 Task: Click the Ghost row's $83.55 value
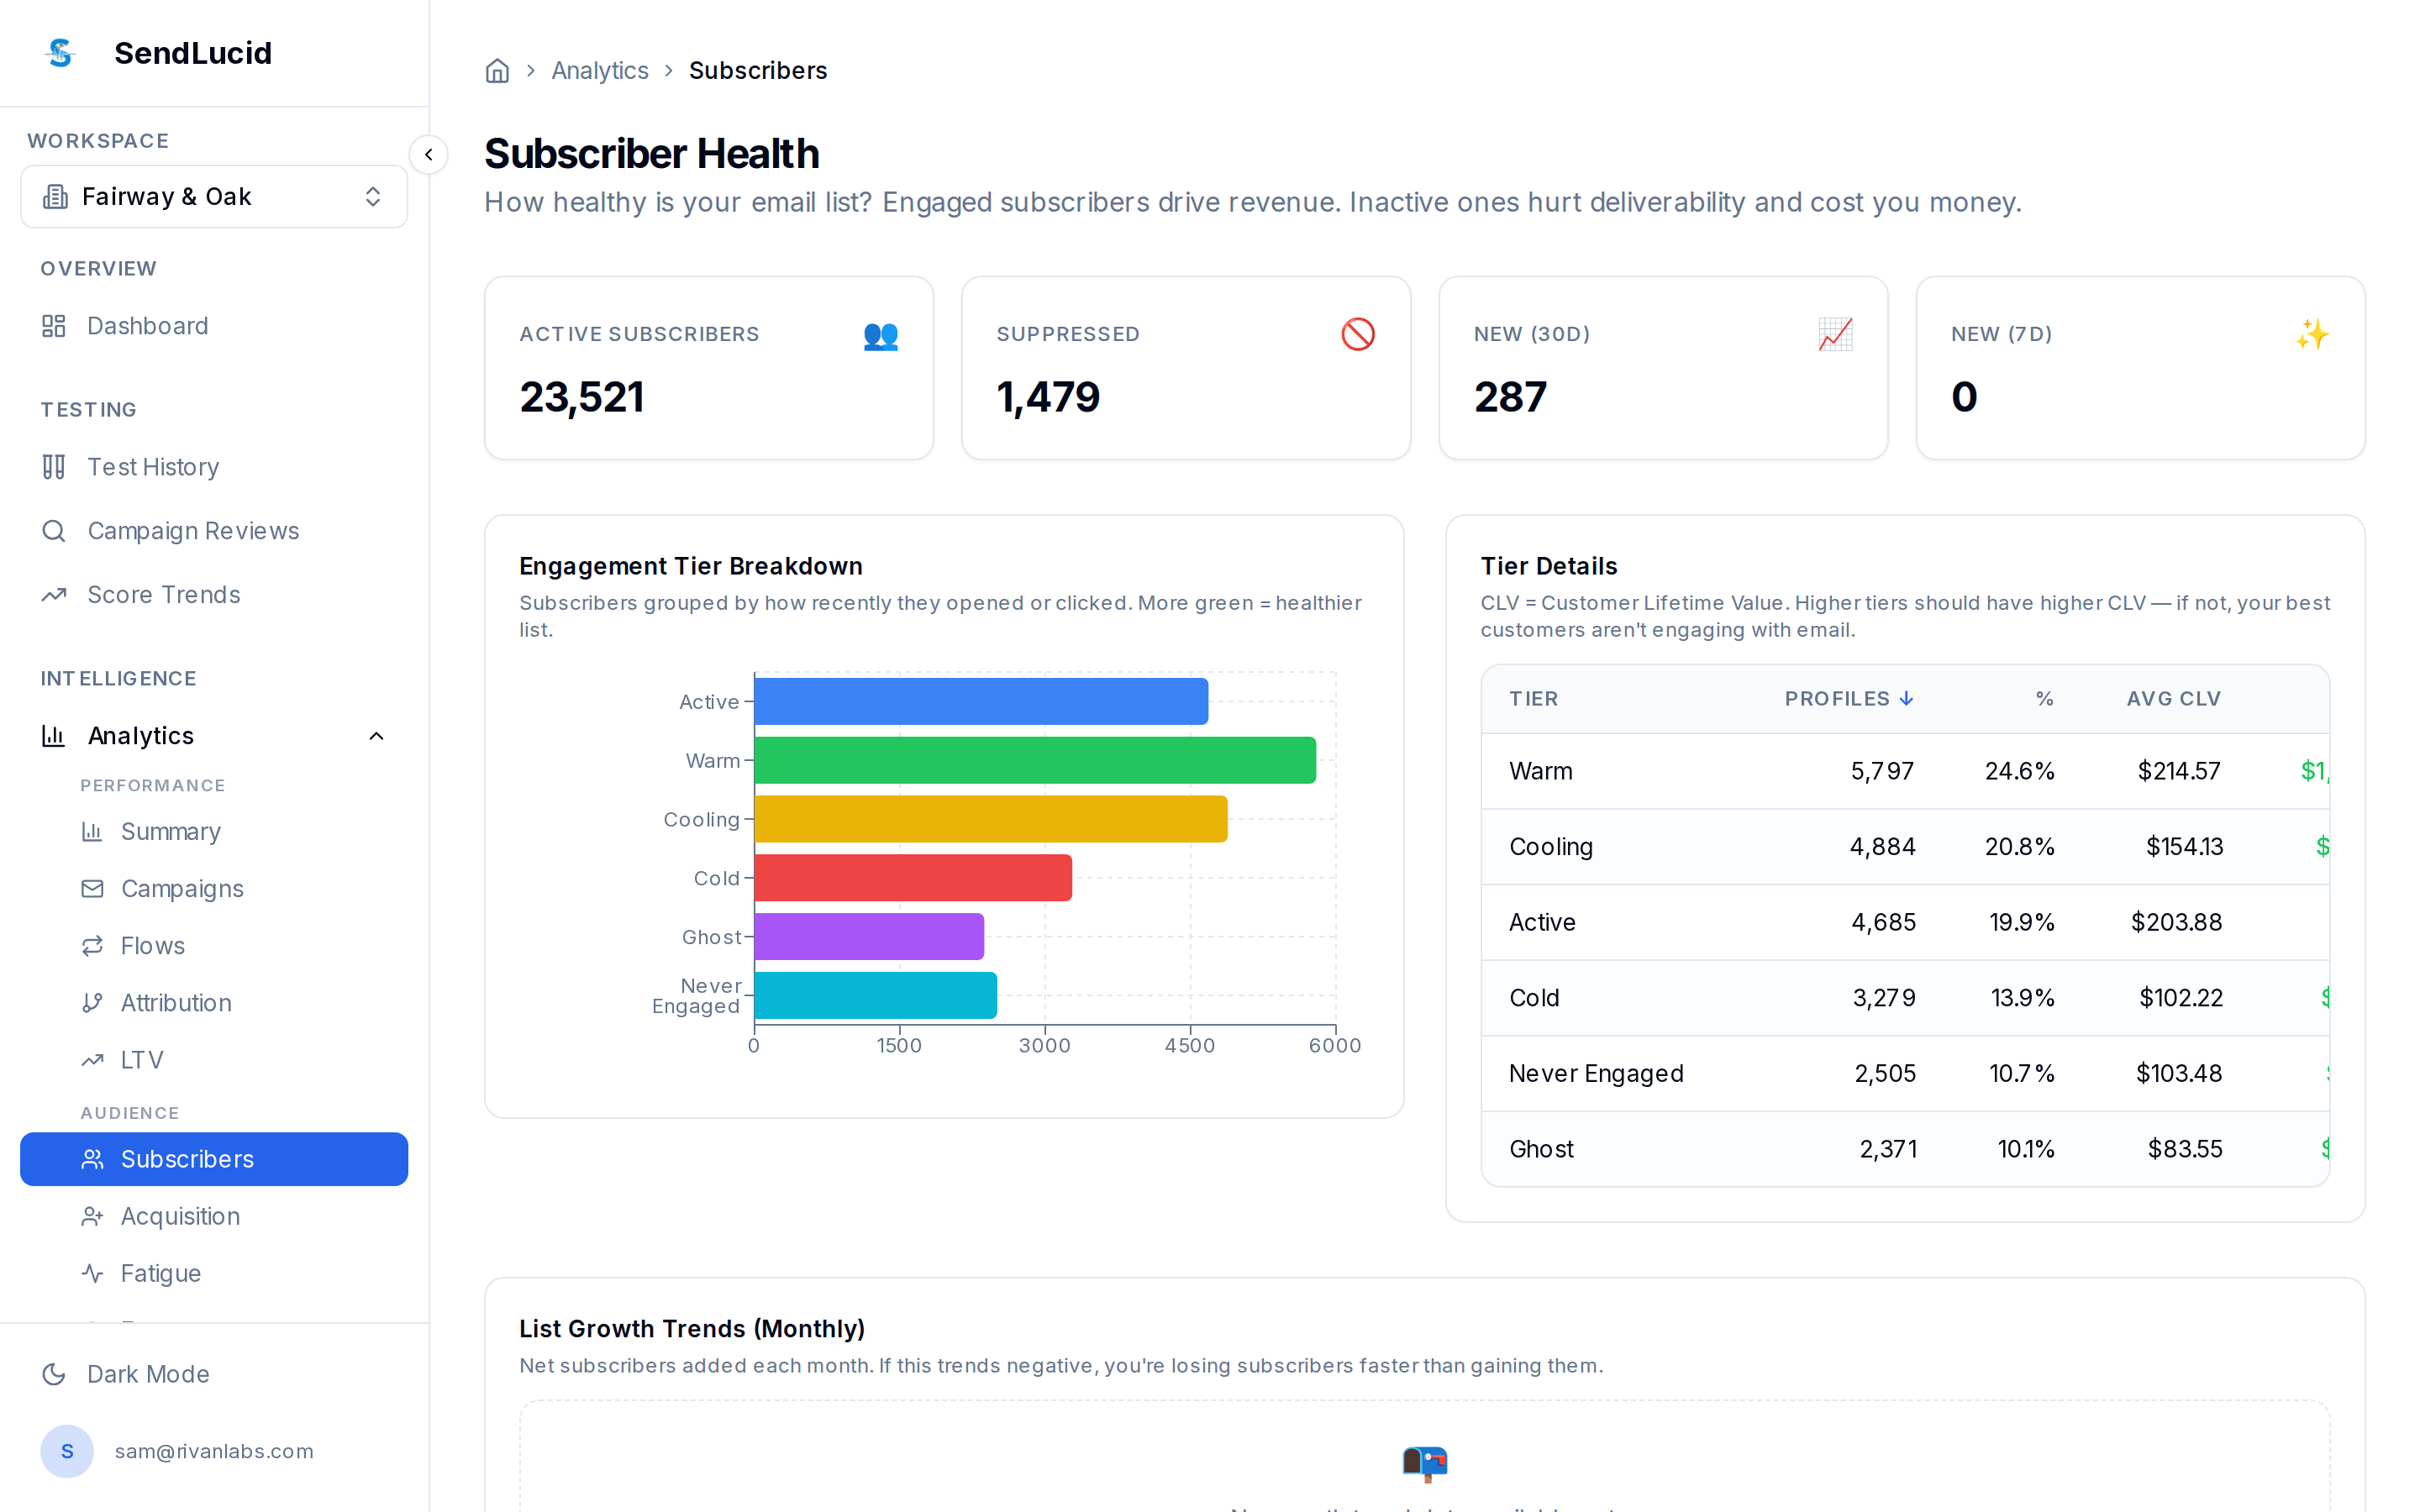[2185, 1149]
